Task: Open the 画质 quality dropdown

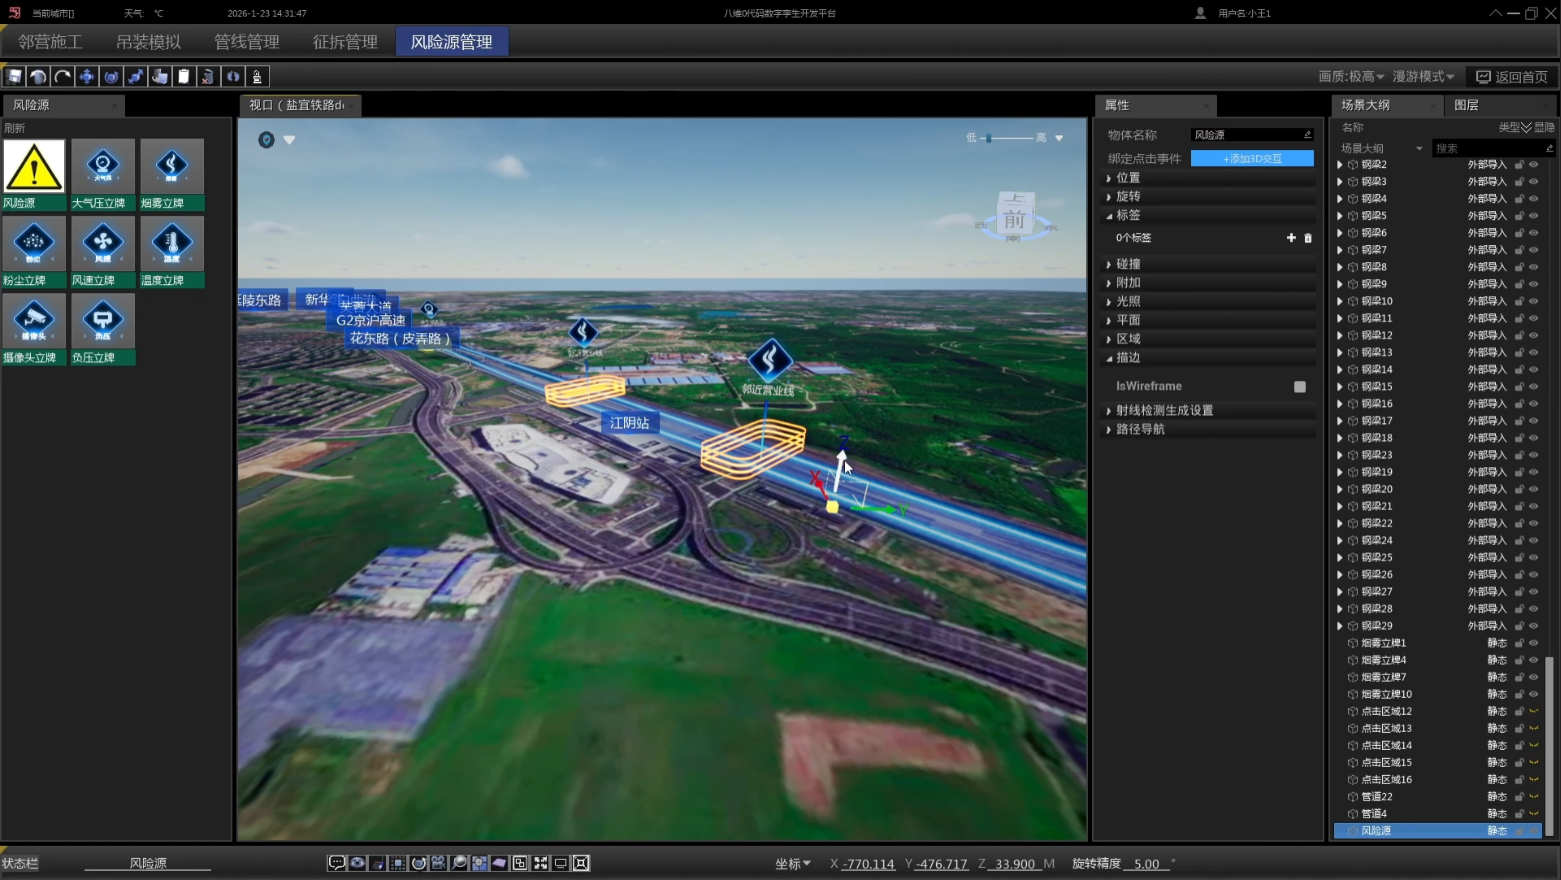Action: [1351, 77]
